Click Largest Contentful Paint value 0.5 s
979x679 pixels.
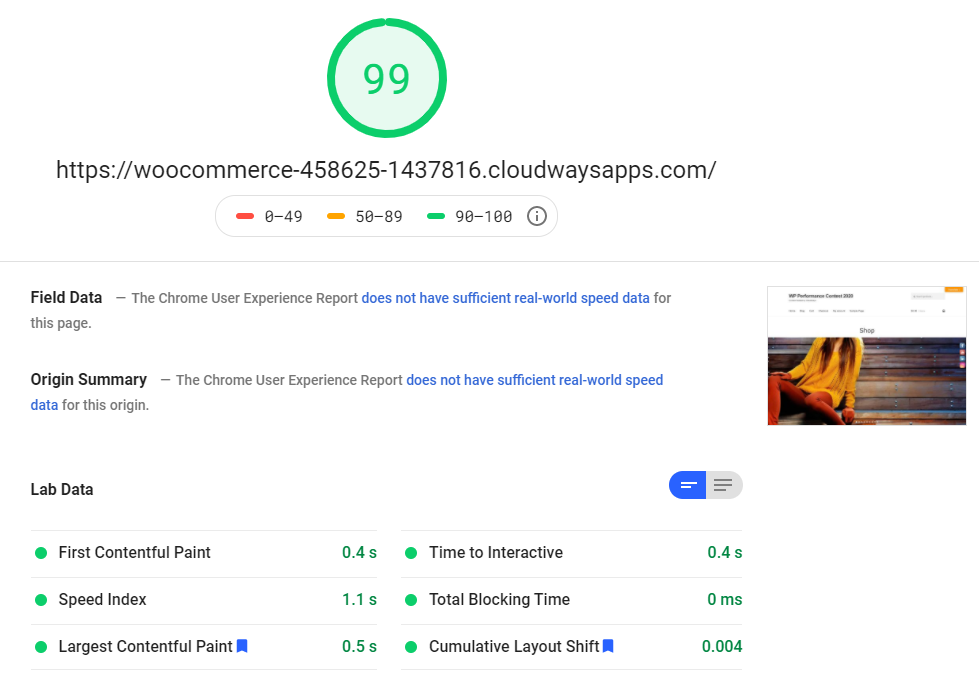tap(360, 646)
